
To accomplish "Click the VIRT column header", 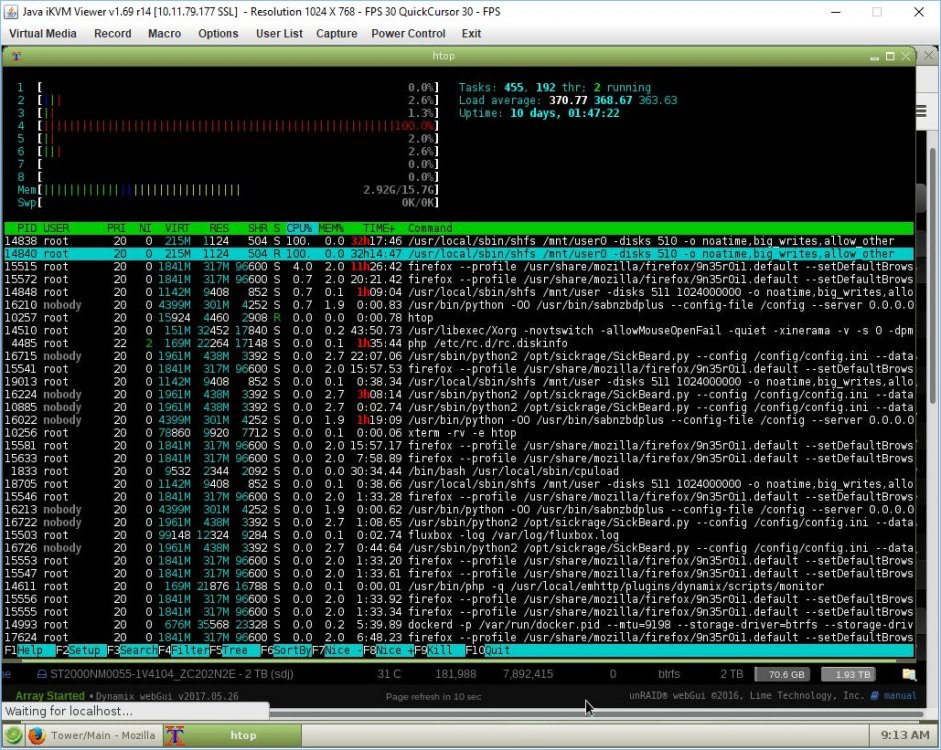I will [x=177, y=229].
